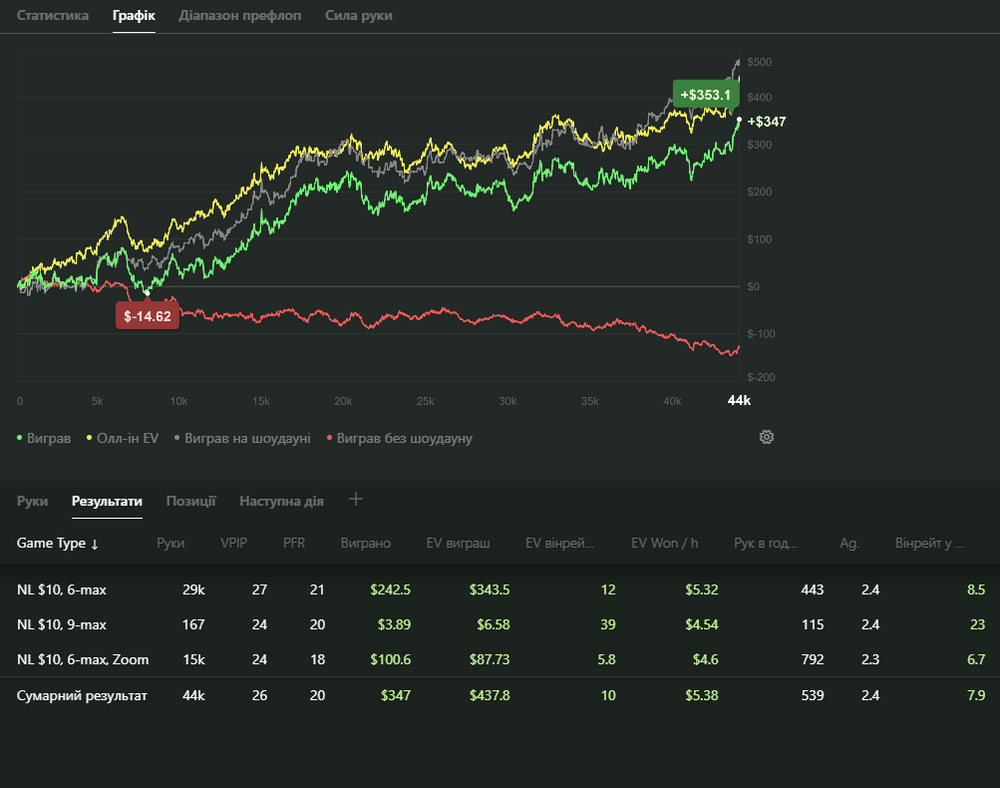
Task: Click the green +$353.1 chart label
Action: 704,96
